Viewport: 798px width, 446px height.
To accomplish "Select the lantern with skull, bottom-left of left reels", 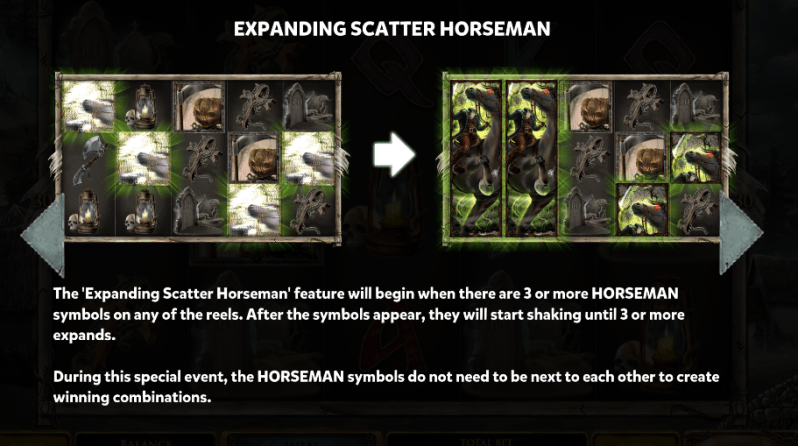I will click(89, 210).
